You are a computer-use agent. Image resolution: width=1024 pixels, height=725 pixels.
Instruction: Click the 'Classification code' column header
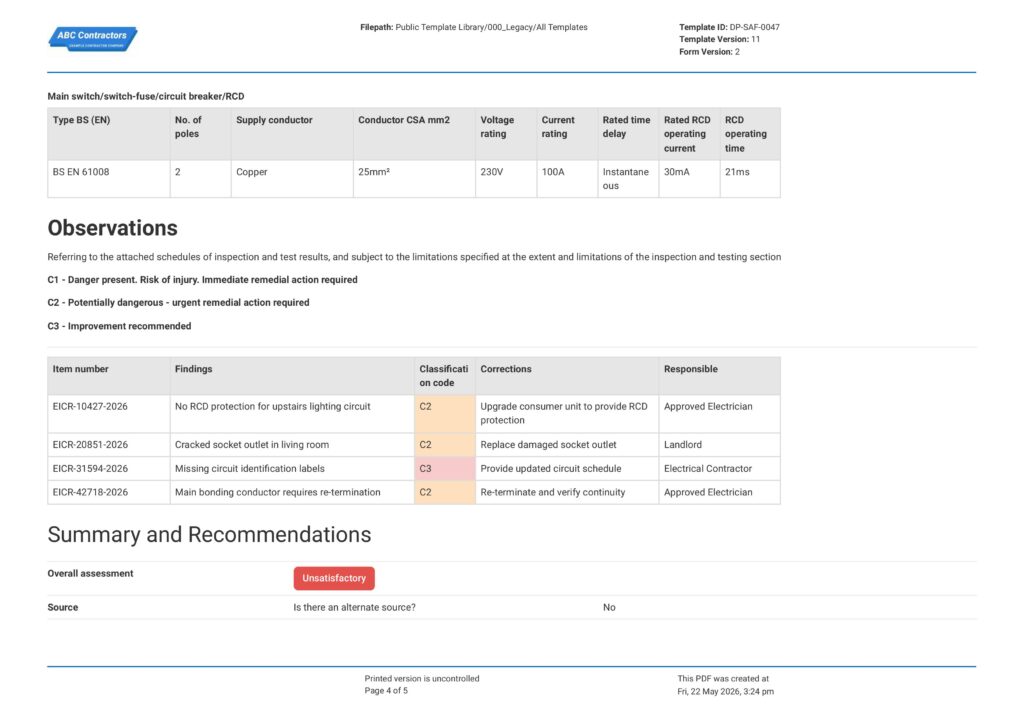pos(443,376)
